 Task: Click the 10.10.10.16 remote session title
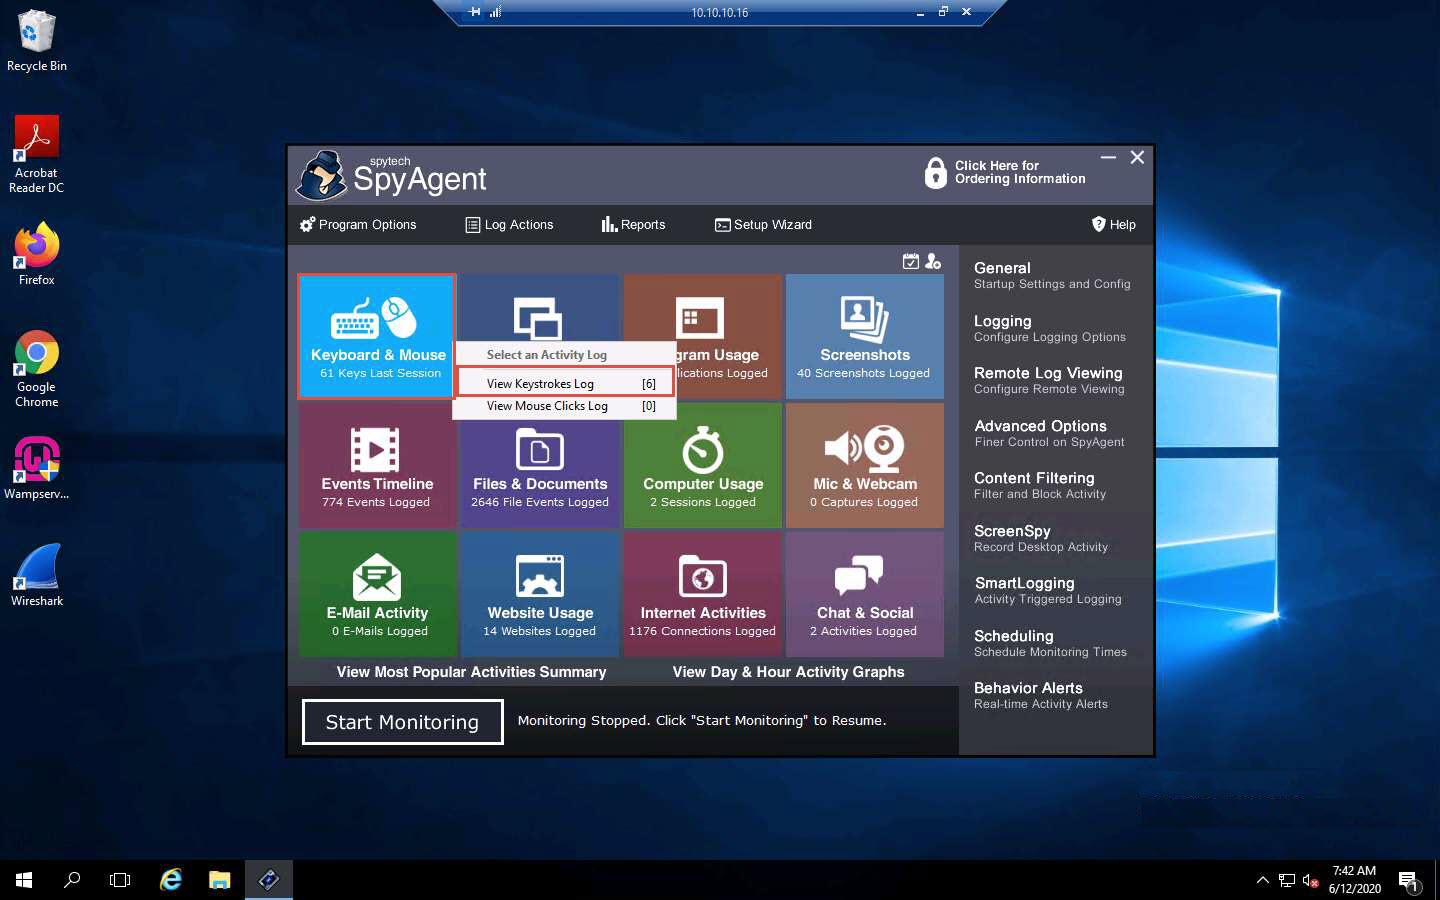point(720,13)
